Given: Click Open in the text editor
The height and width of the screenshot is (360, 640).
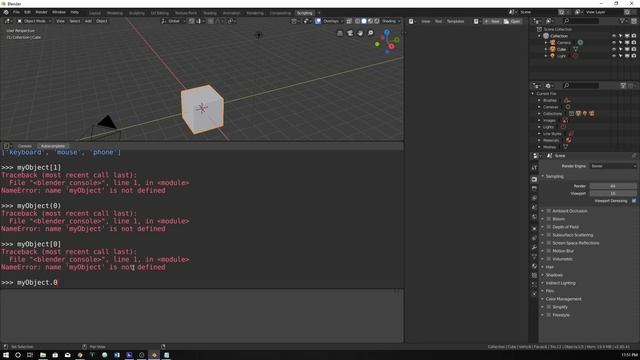Looking at the screenshot, I should tap(512, 21).
